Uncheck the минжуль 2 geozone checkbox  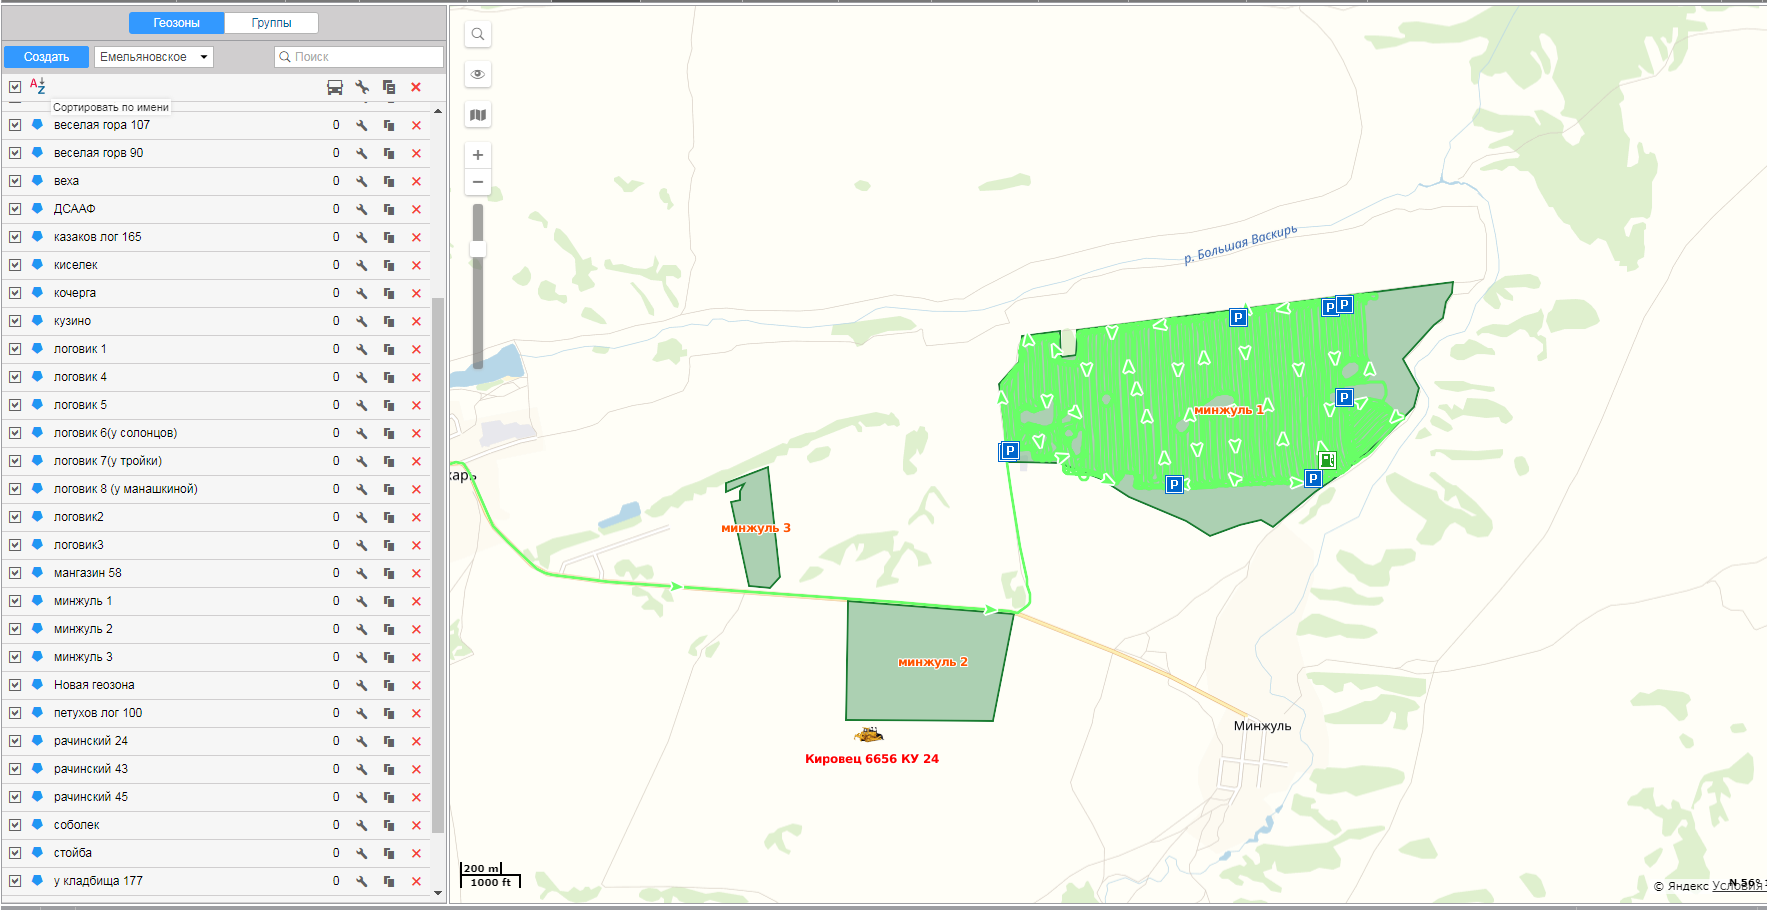(x=15, y=629)
